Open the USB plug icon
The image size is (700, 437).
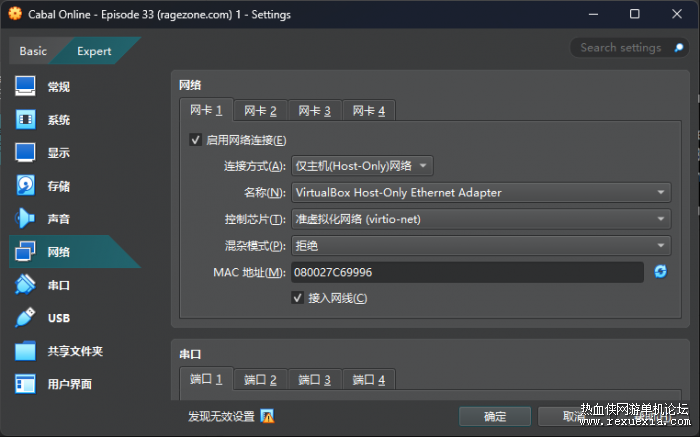pos(25,317)
